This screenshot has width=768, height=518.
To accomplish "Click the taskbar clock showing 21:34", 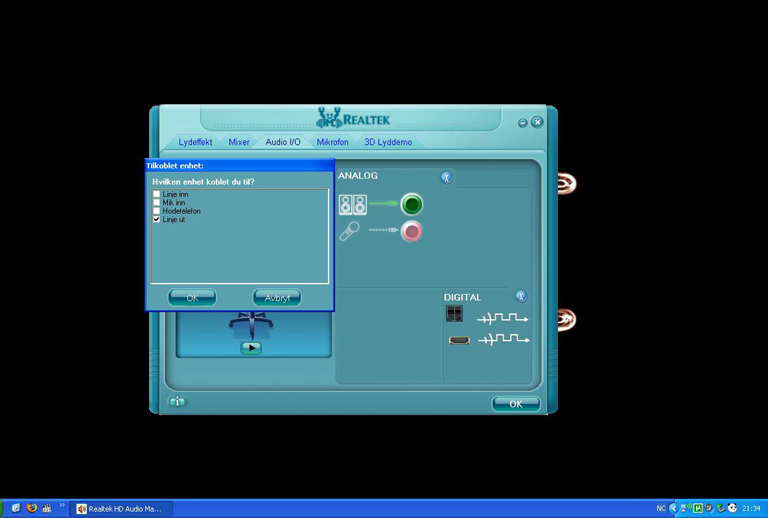I will (x=751, y=509).
